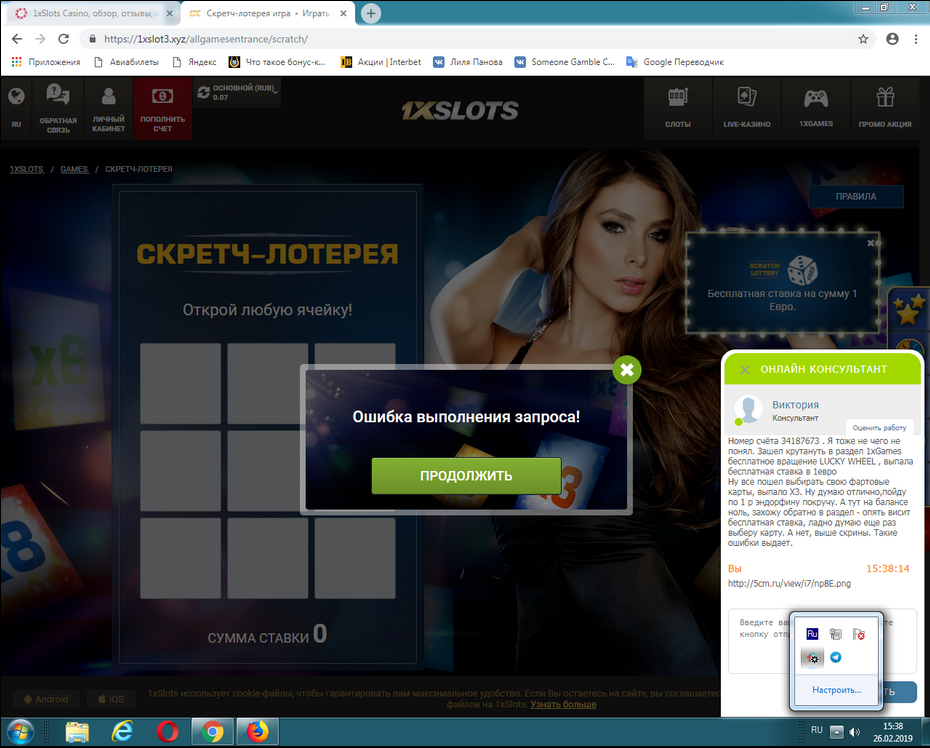Image resolution: width=930 pixels, height=748 pixels.
Task: Open Приложения bookmarks shortcut
Action: (46, 62)
